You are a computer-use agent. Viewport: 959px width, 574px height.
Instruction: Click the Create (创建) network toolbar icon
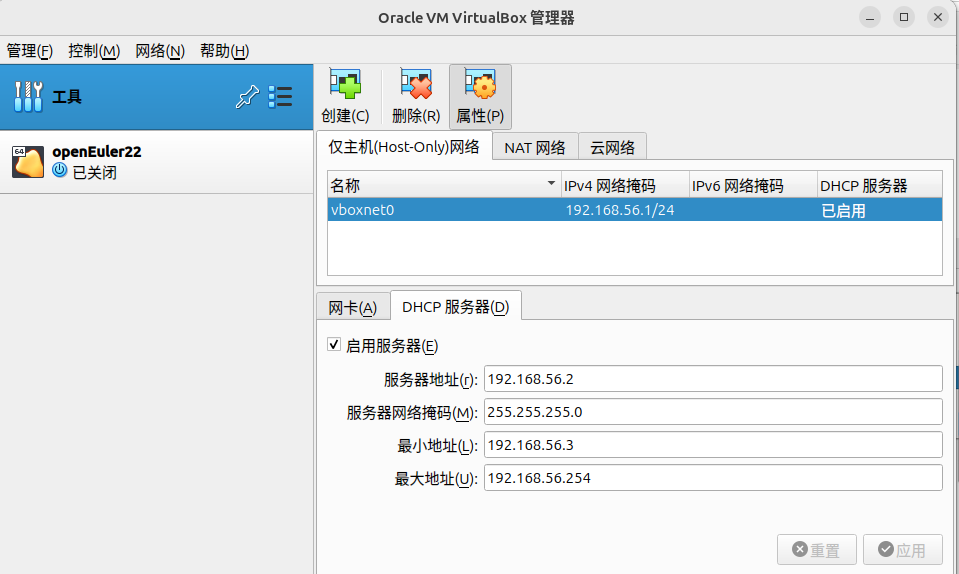345,84
